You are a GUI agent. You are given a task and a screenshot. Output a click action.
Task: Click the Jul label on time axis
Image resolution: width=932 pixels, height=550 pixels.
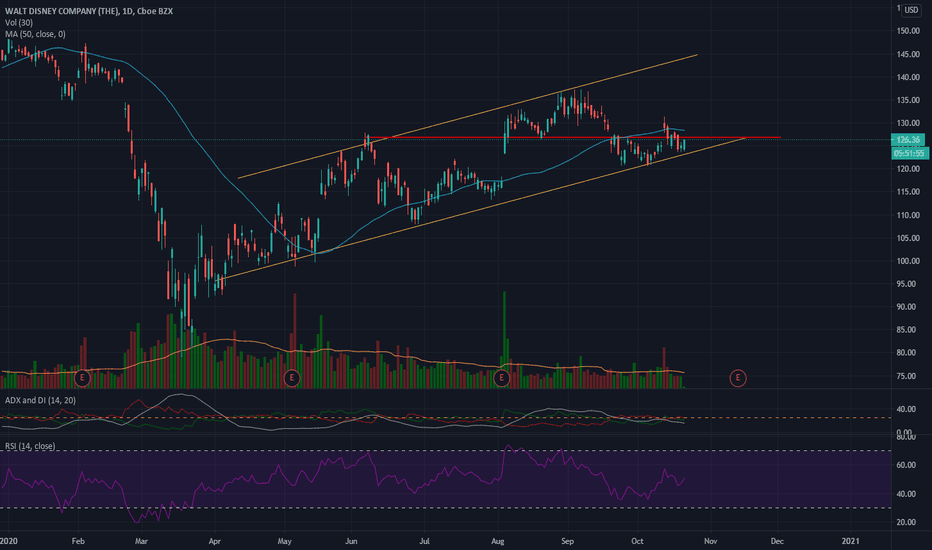click(424, 541)
